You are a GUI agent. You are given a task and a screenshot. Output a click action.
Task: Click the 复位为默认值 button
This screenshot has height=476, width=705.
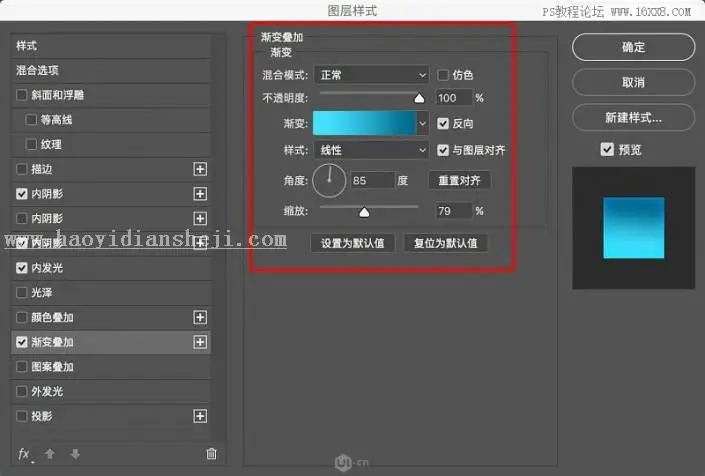446,243
